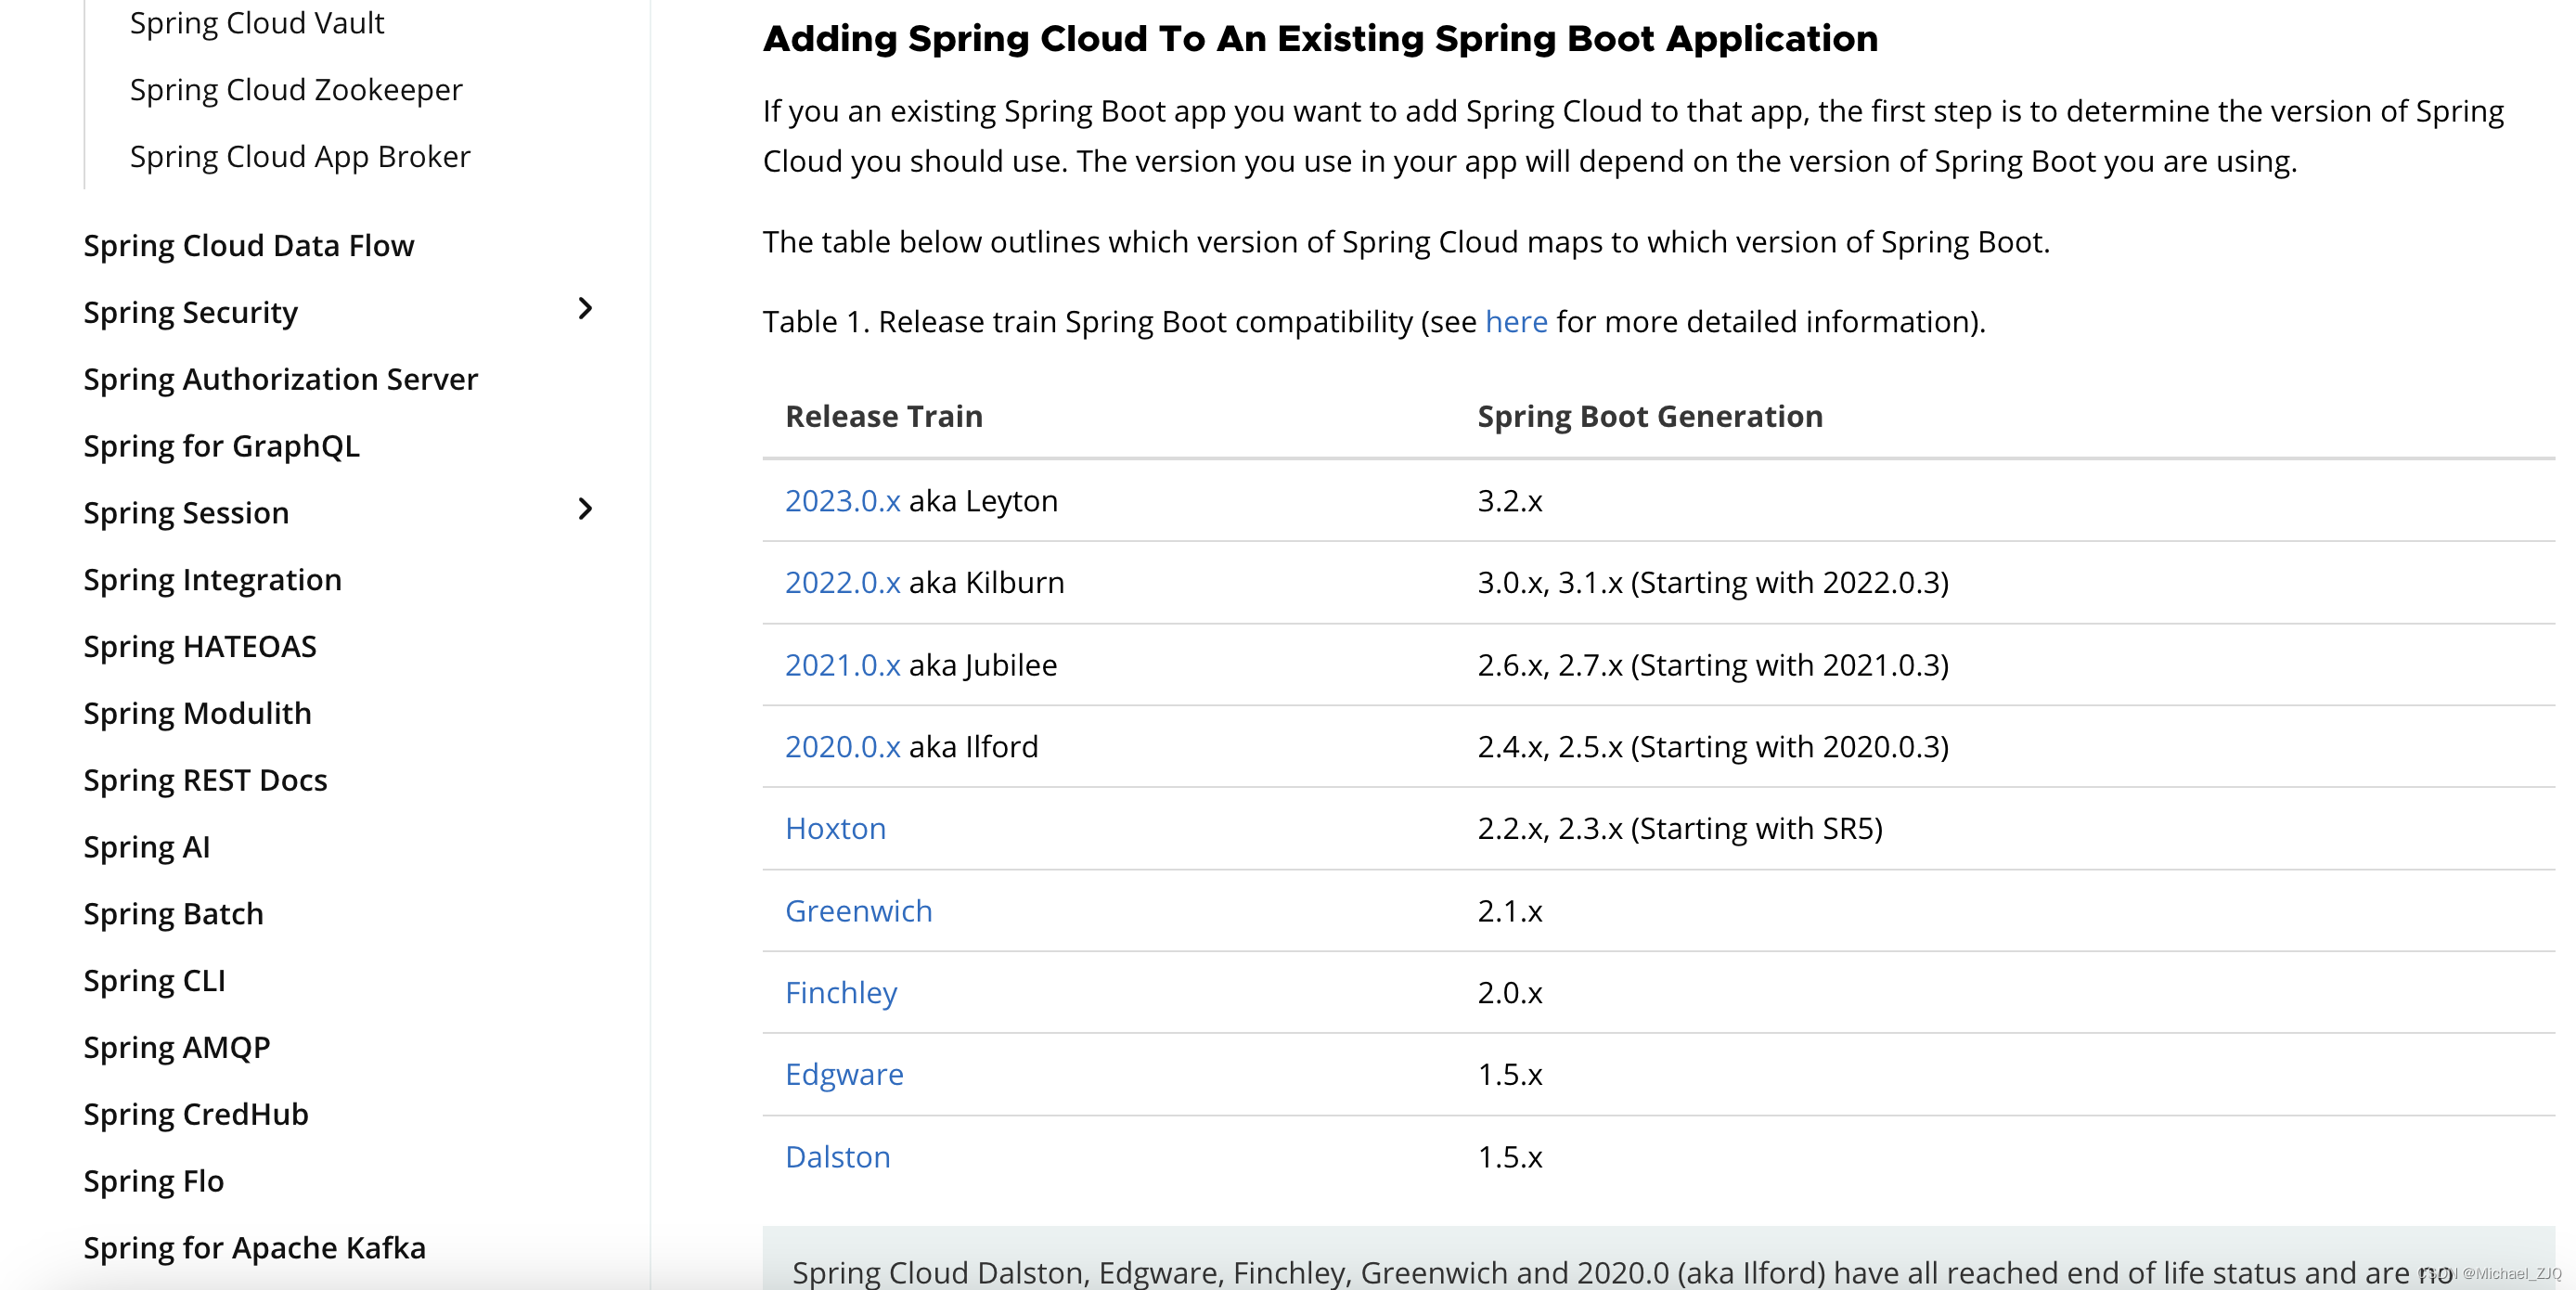Click the 1.5.x cell in Dalston row
This screenshot has height=1290, width=2576.
1510,1157
